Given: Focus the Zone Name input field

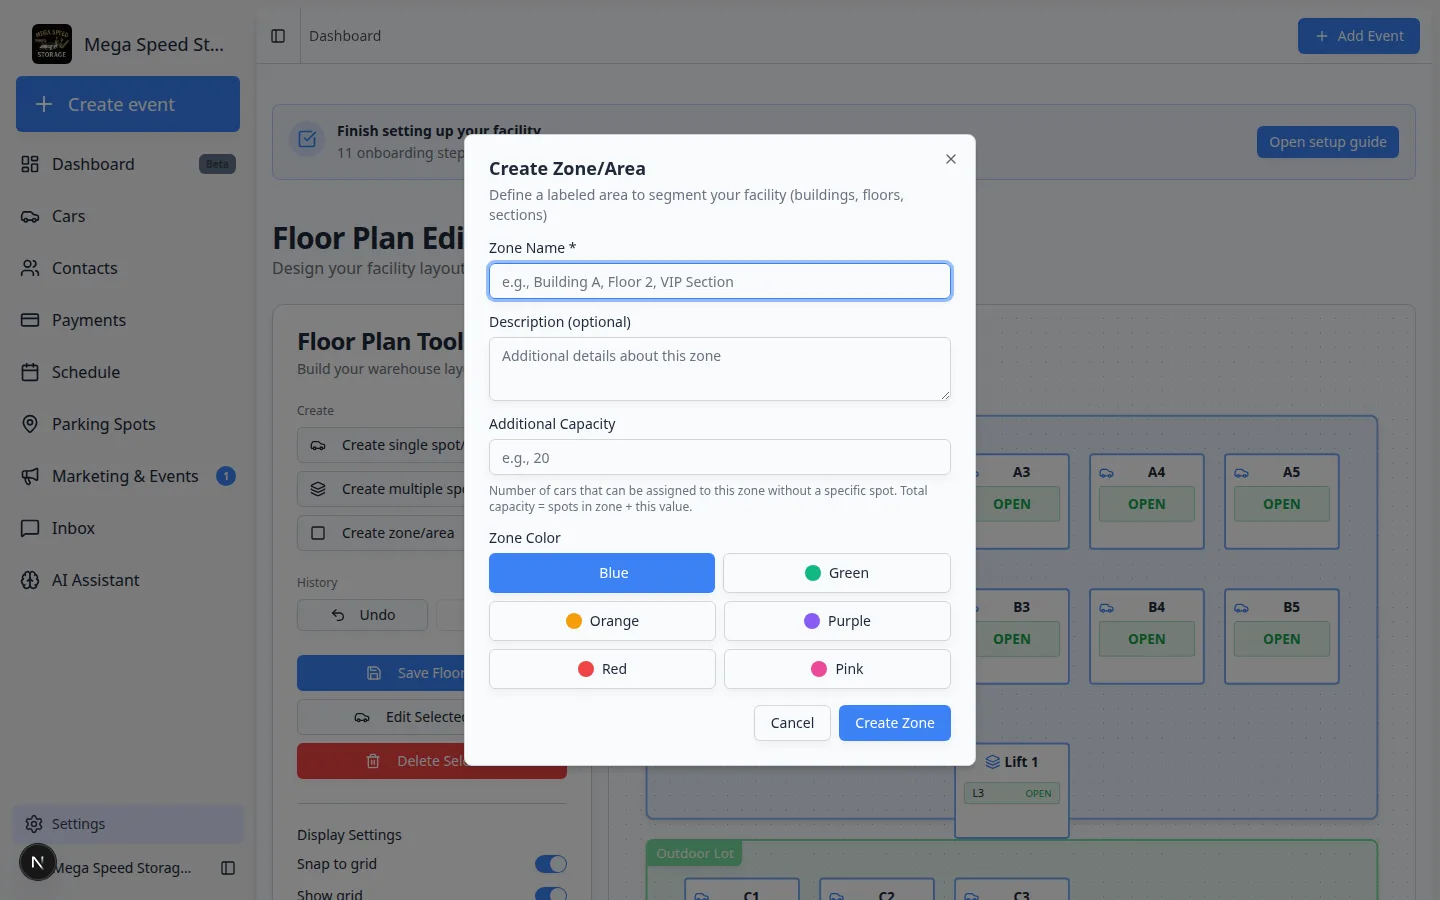Looking at the screenshot, I should [x=720, y=281].
